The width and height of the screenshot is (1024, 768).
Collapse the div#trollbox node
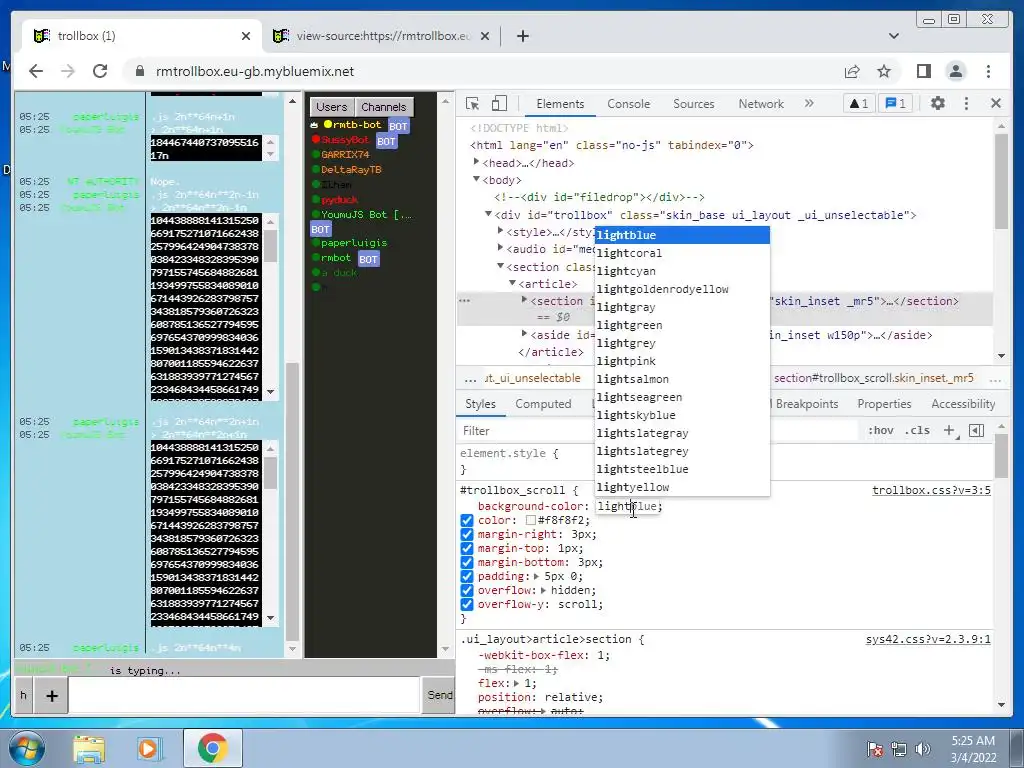(488, 214)
